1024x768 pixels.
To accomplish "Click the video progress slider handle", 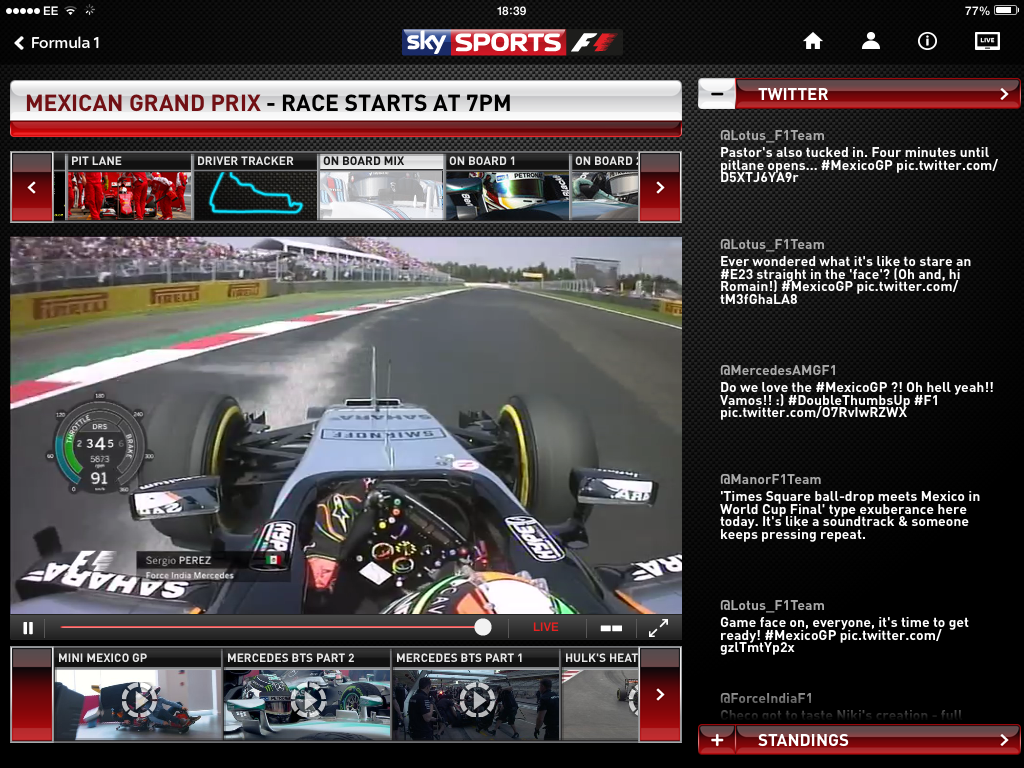I will (483, 627).
